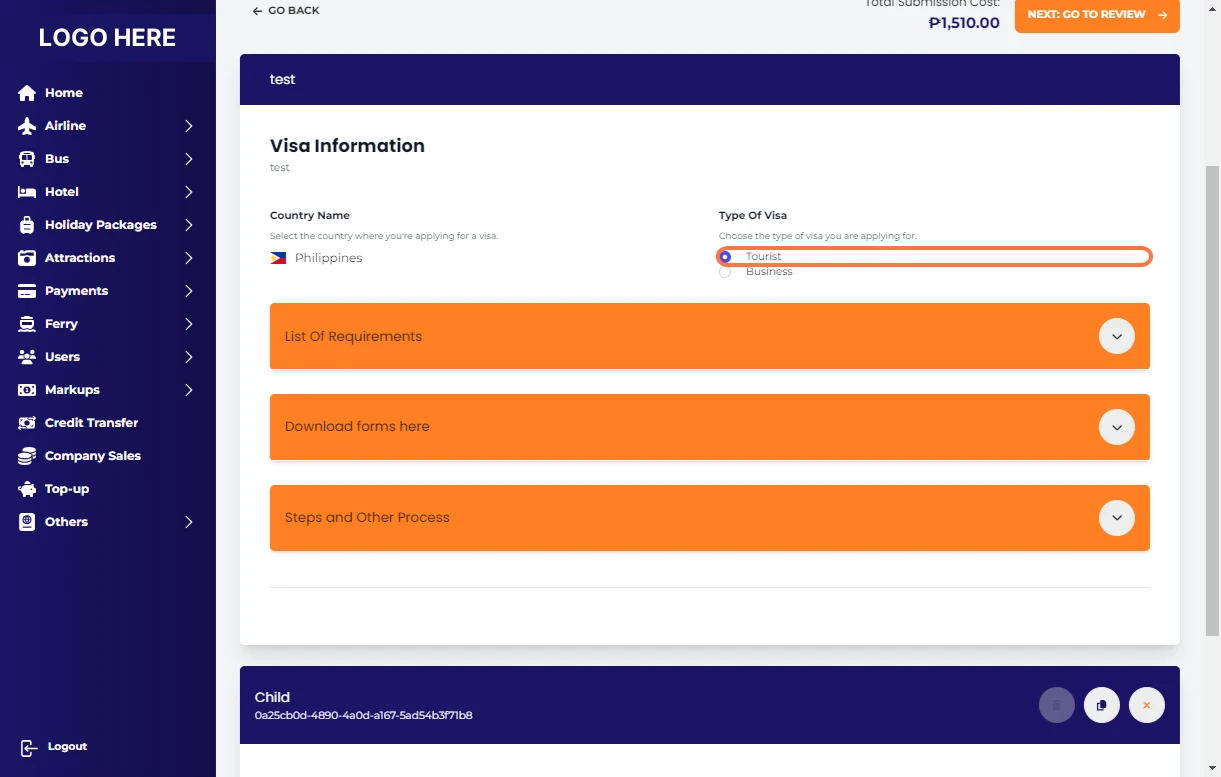
Task: Click the trash icon in the Child header
Action: click(1056, 705)
